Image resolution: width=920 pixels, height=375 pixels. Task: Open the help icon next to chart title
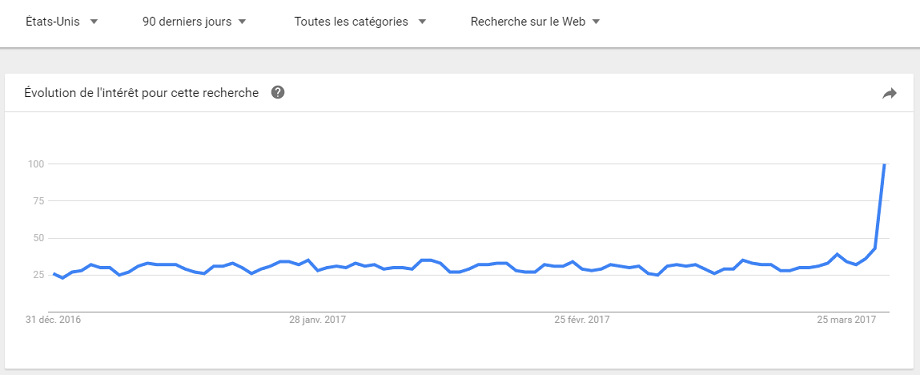point(278,93)
